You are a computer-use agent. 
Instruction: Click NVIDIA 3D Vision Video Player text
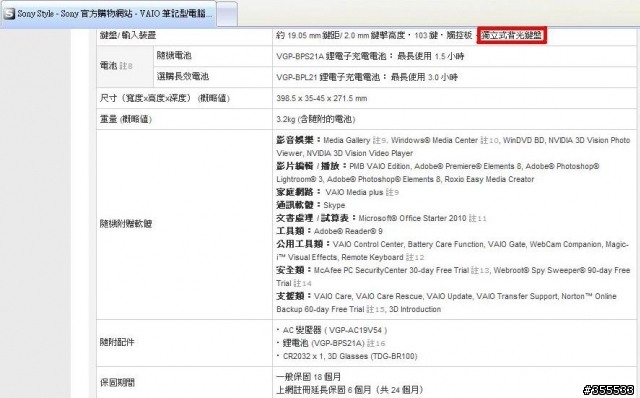click(x=360, y=153)
